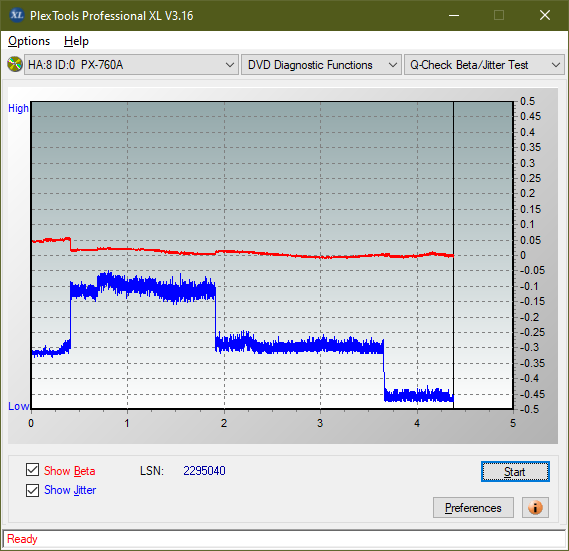Click the red Show Beta label
Screen dimensions: 569x551
pos(70,471)
